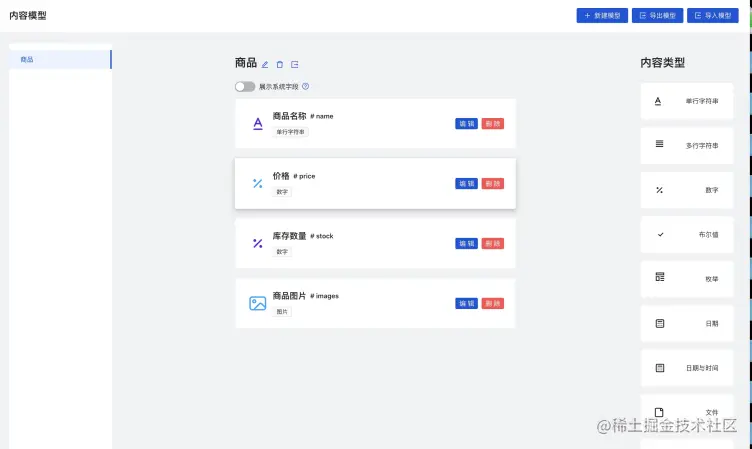Click the 数字 tag under 价格
Image resolution: width=752 pixels, height=449 pixels.
point(282,192)
